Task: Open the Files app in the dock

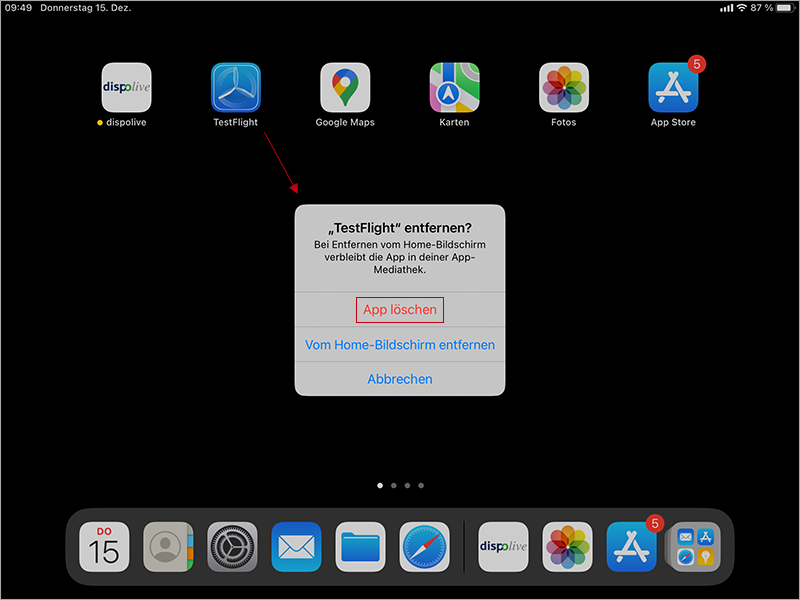Action: click(360, 546)
